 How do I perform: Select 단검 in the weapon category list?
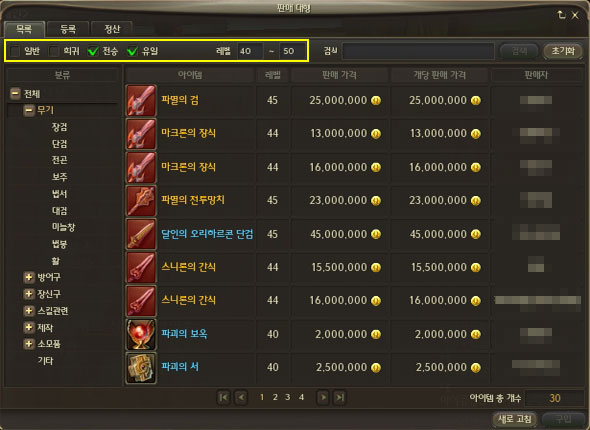tap(59, 143)
